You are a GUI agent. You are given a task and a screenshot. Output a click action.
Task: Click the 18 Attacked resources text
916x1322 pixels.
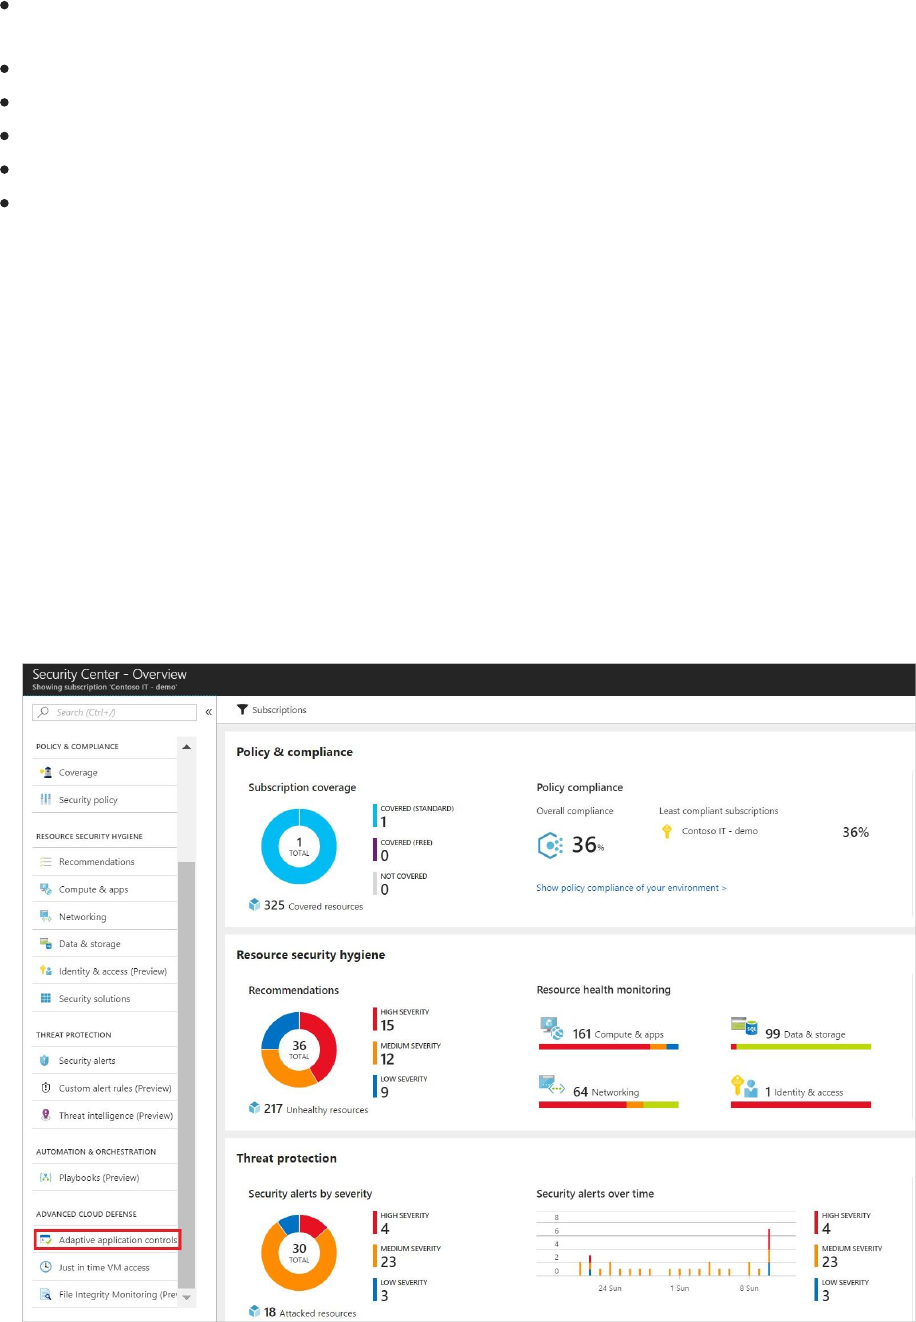tap(310, 1312)
